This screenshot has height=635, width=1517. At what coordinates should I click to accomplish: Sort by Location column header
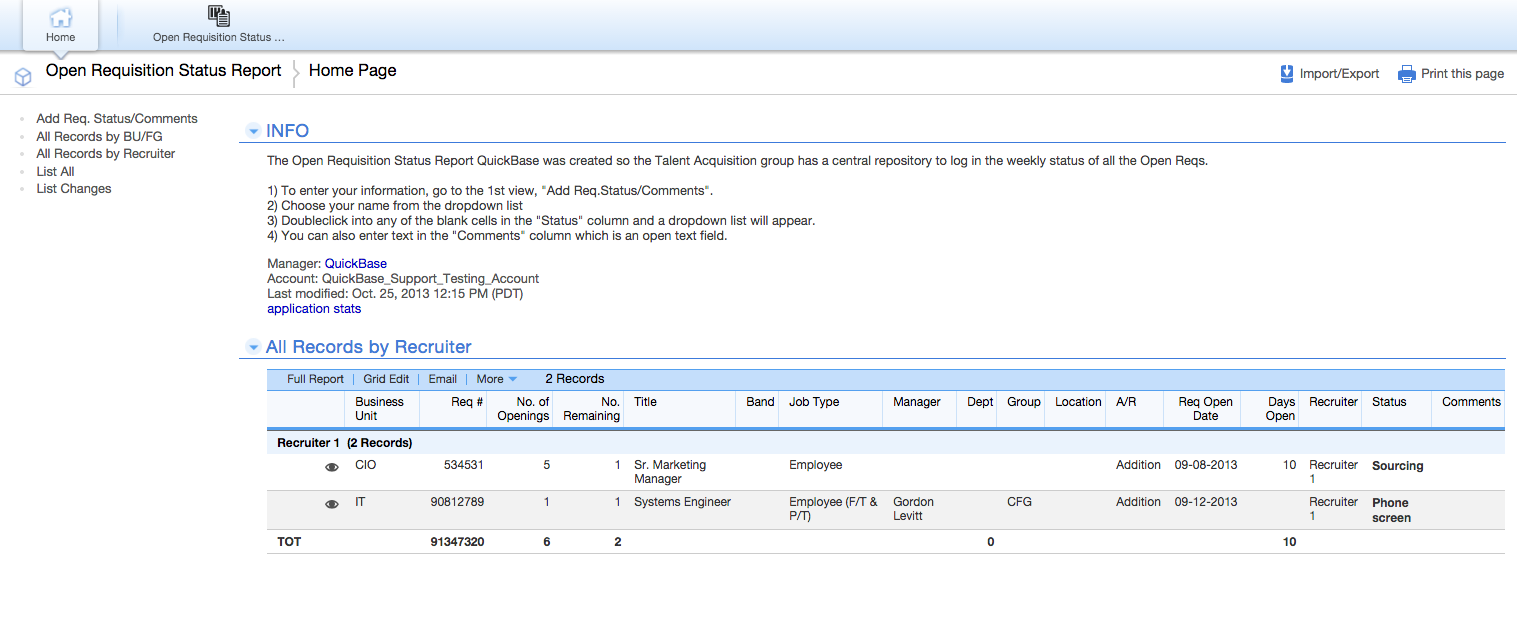tap(1078, 402)
